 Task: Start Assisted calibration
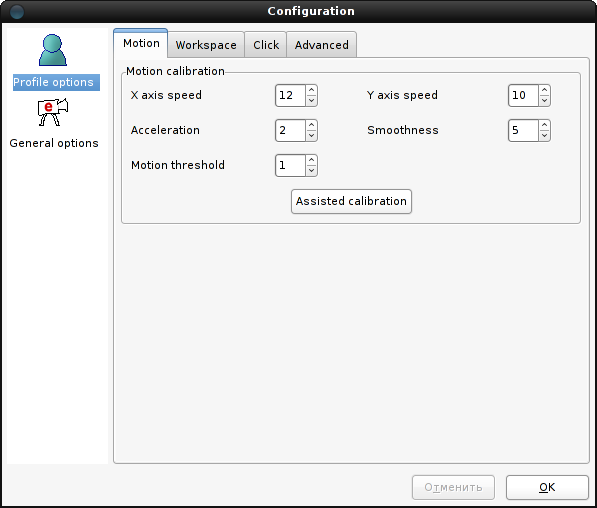(x=351, y=201)
